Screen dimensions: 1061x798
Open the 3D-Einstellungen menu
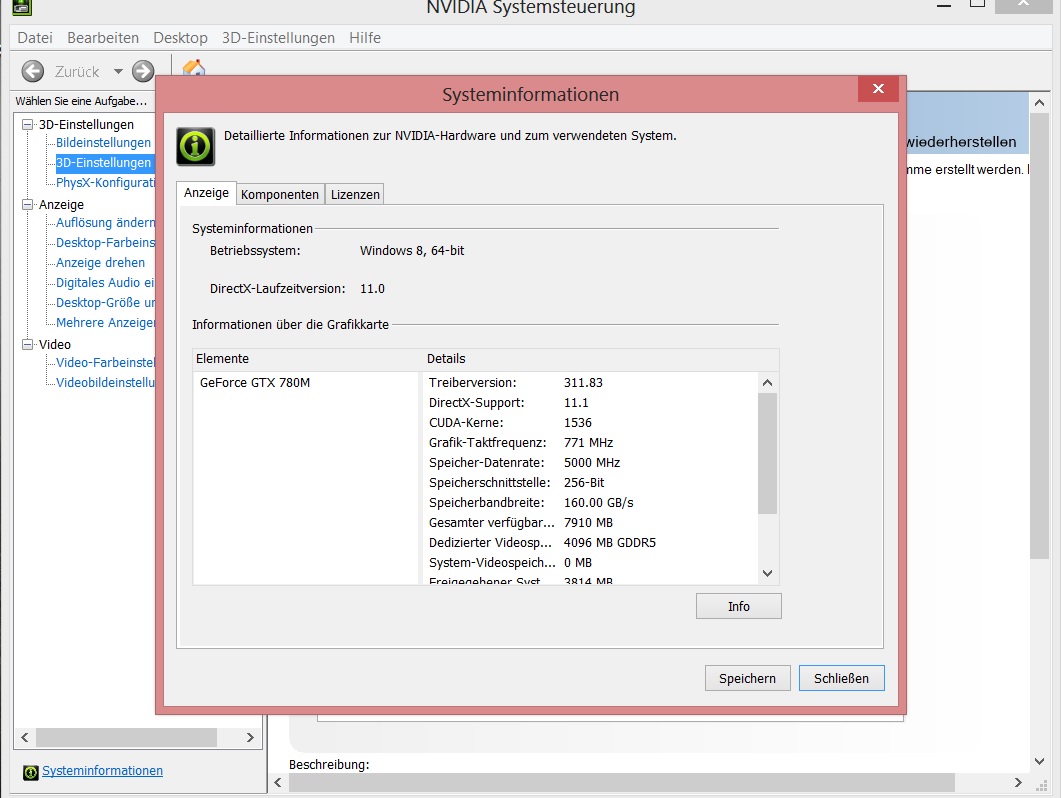click(278, 38)
